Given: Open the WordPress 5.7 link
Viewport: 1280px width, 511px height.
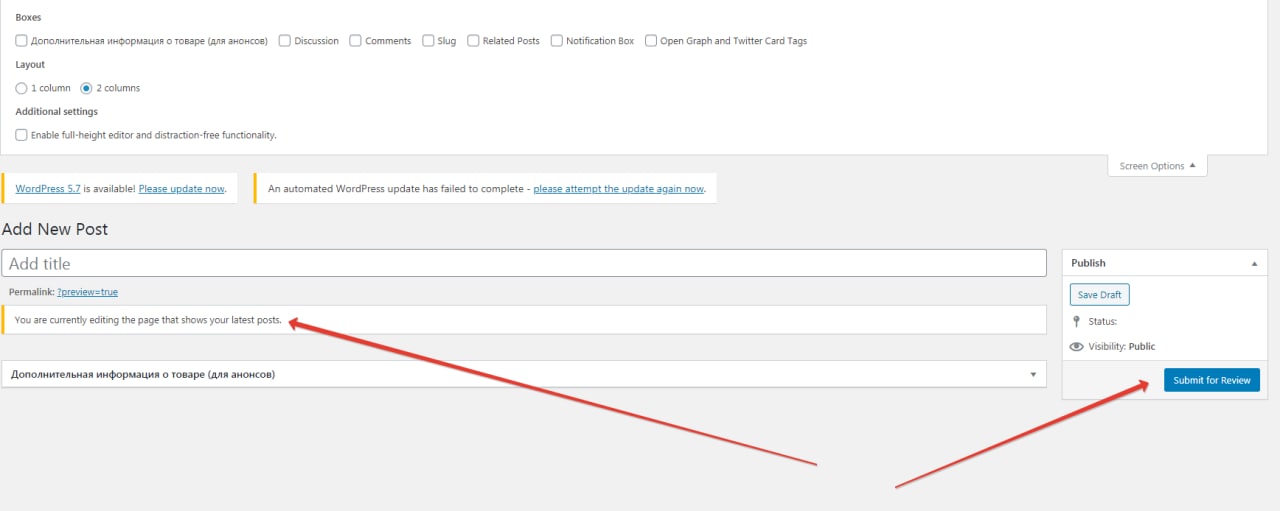Looking at the screenshot, I should pos(48,188).
